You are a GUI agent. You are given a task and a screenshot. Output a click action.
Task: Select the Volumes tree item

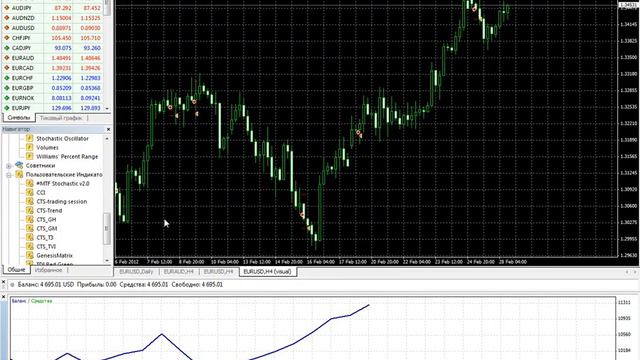(47, 148)
